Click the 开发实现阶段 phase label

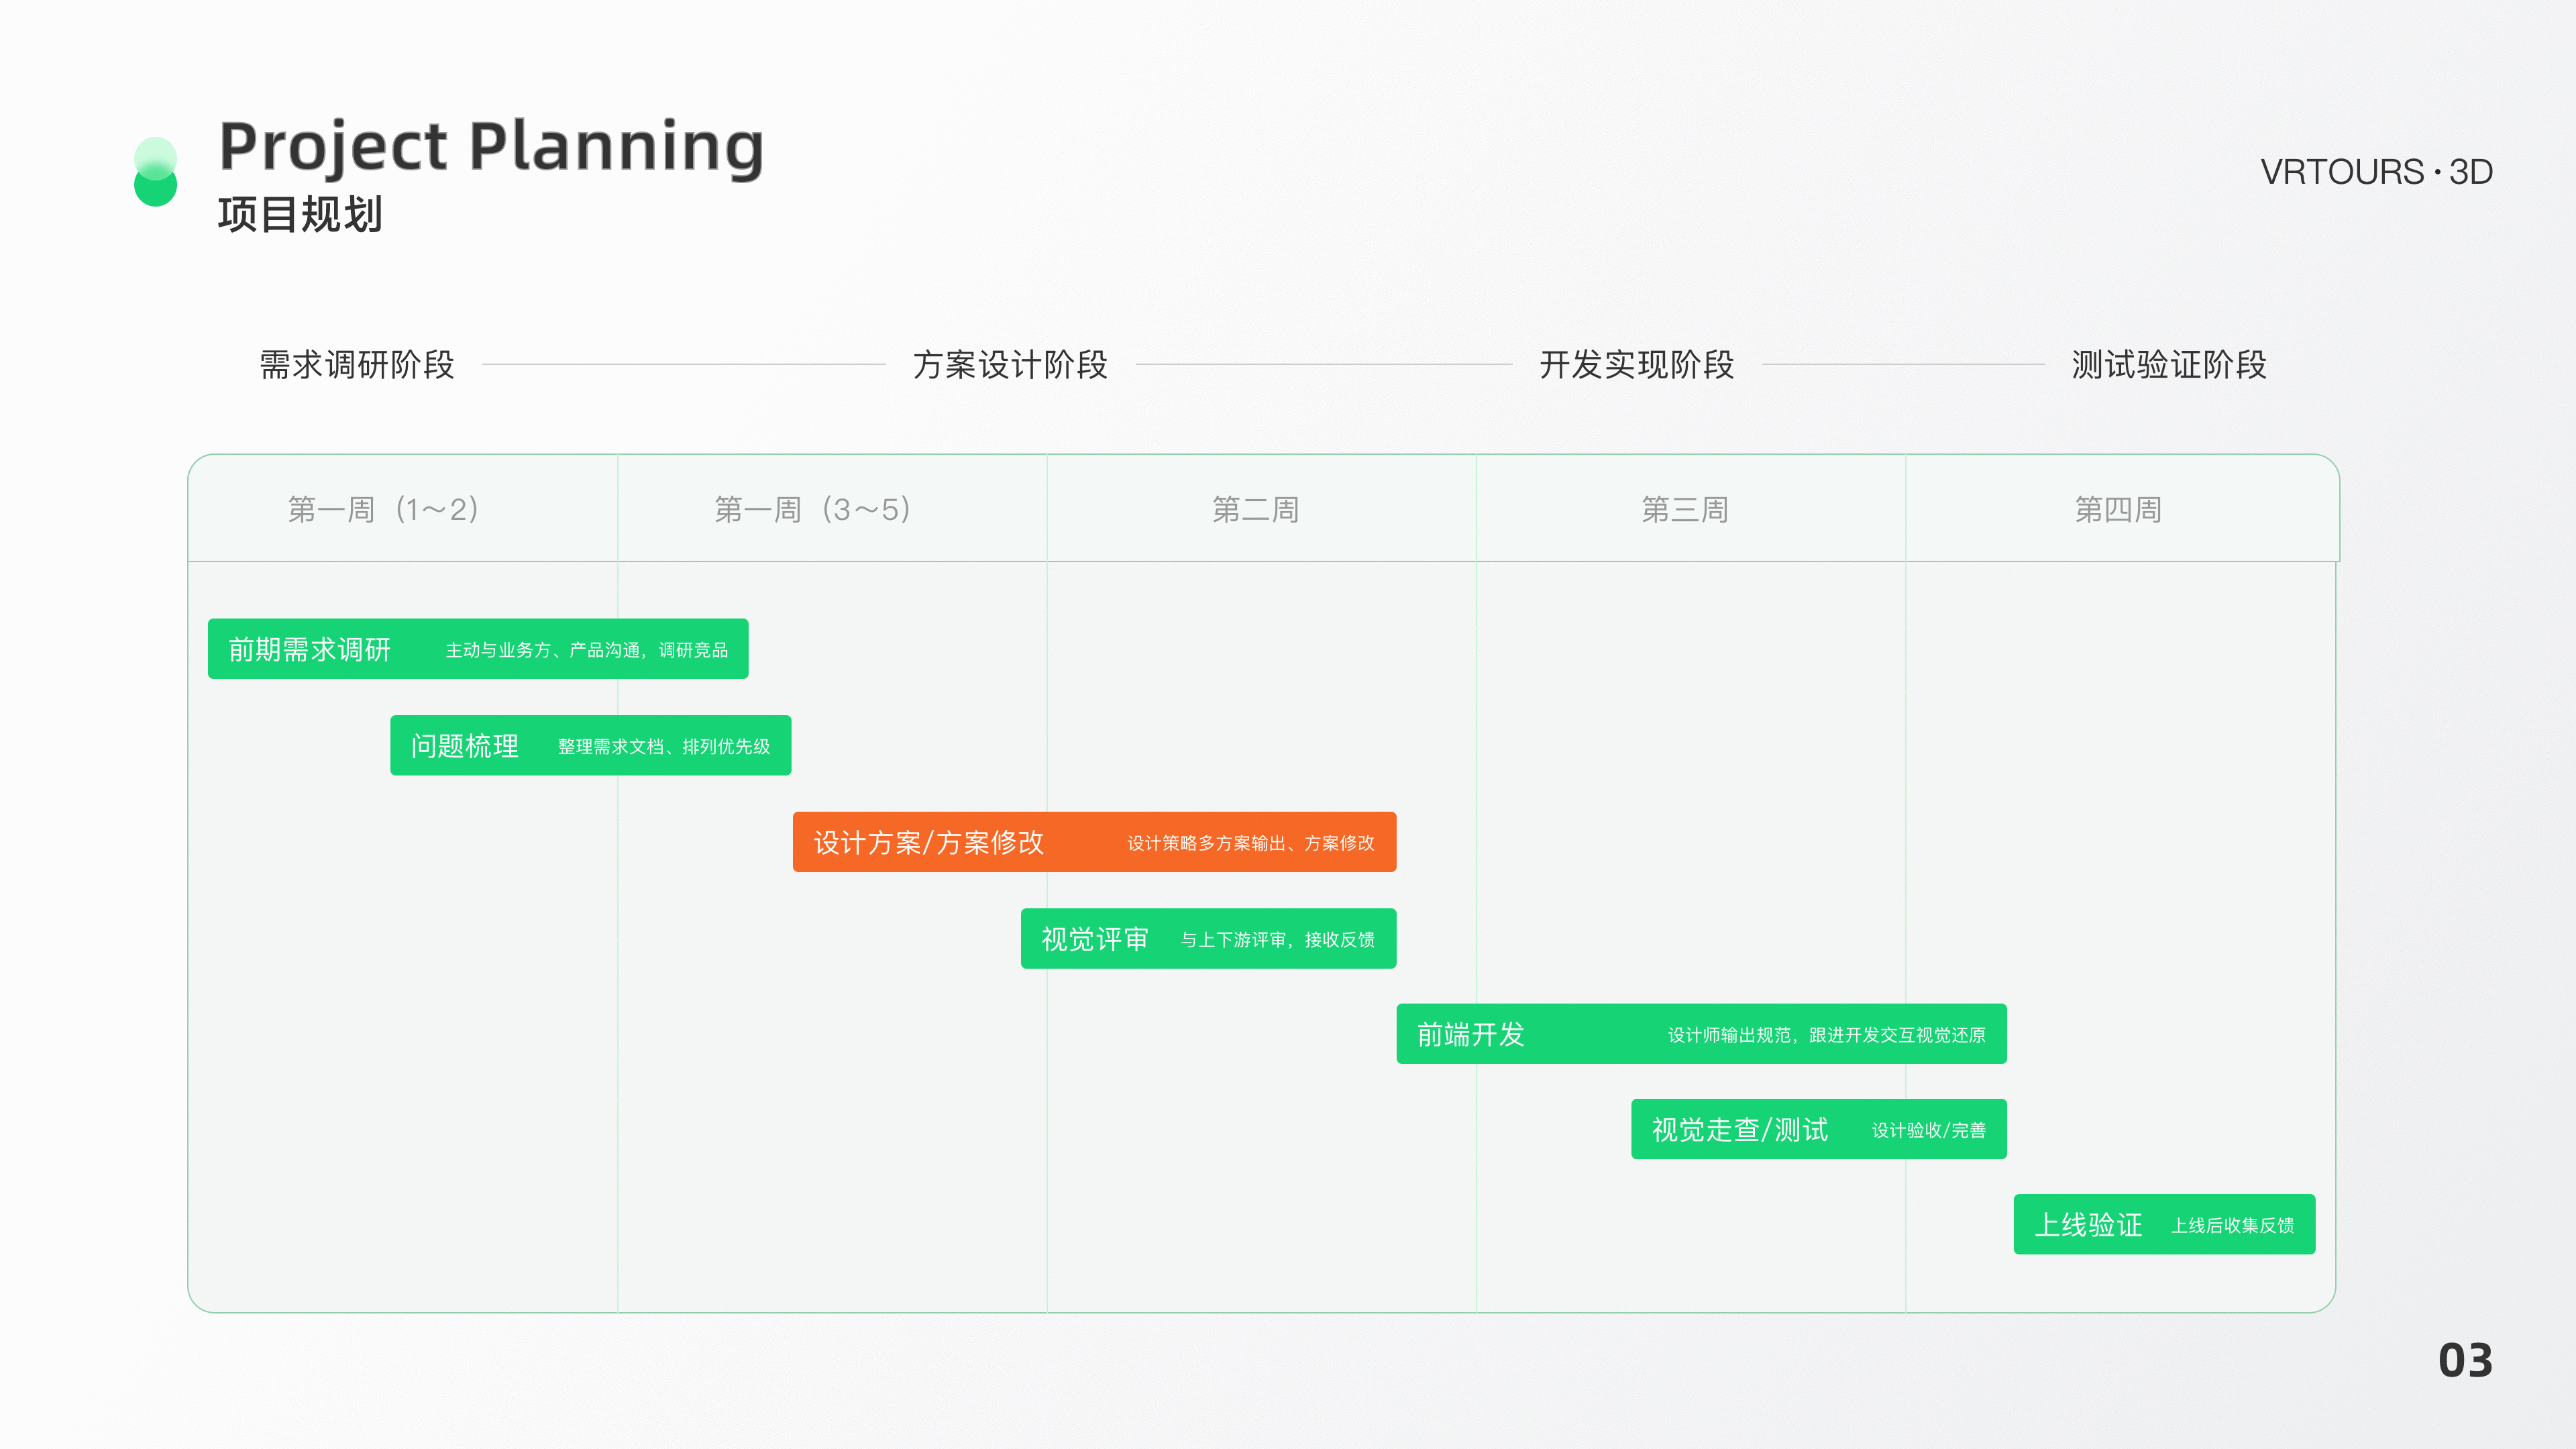tap(1637, 364)
